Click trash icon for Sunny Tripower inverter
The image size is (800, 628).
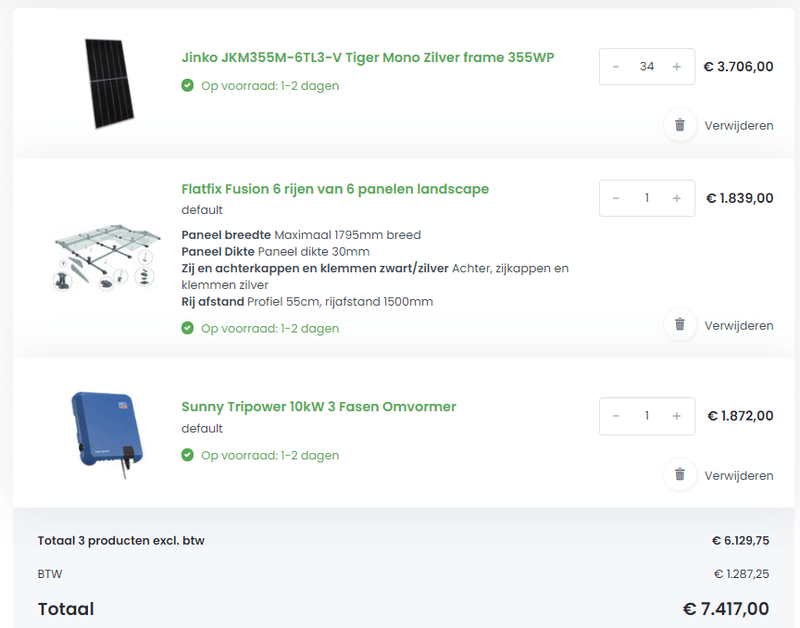[x=680, y=475]
